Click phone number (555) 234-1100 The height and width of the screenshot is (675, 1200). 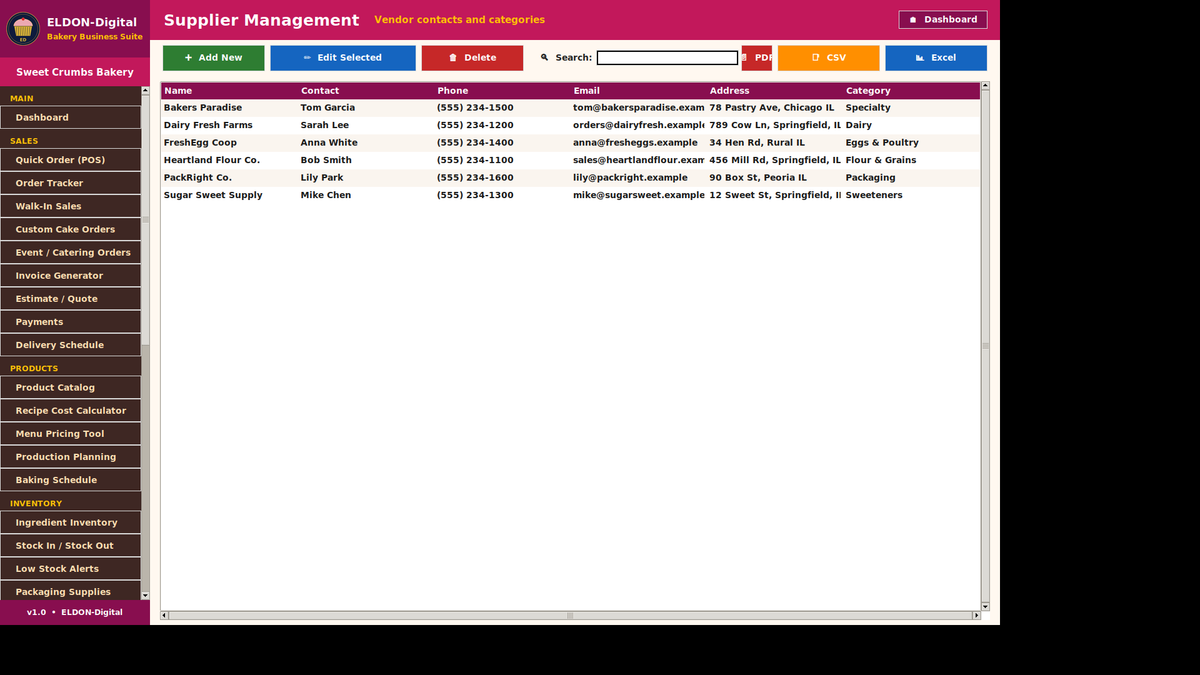(x=475, y=161)
